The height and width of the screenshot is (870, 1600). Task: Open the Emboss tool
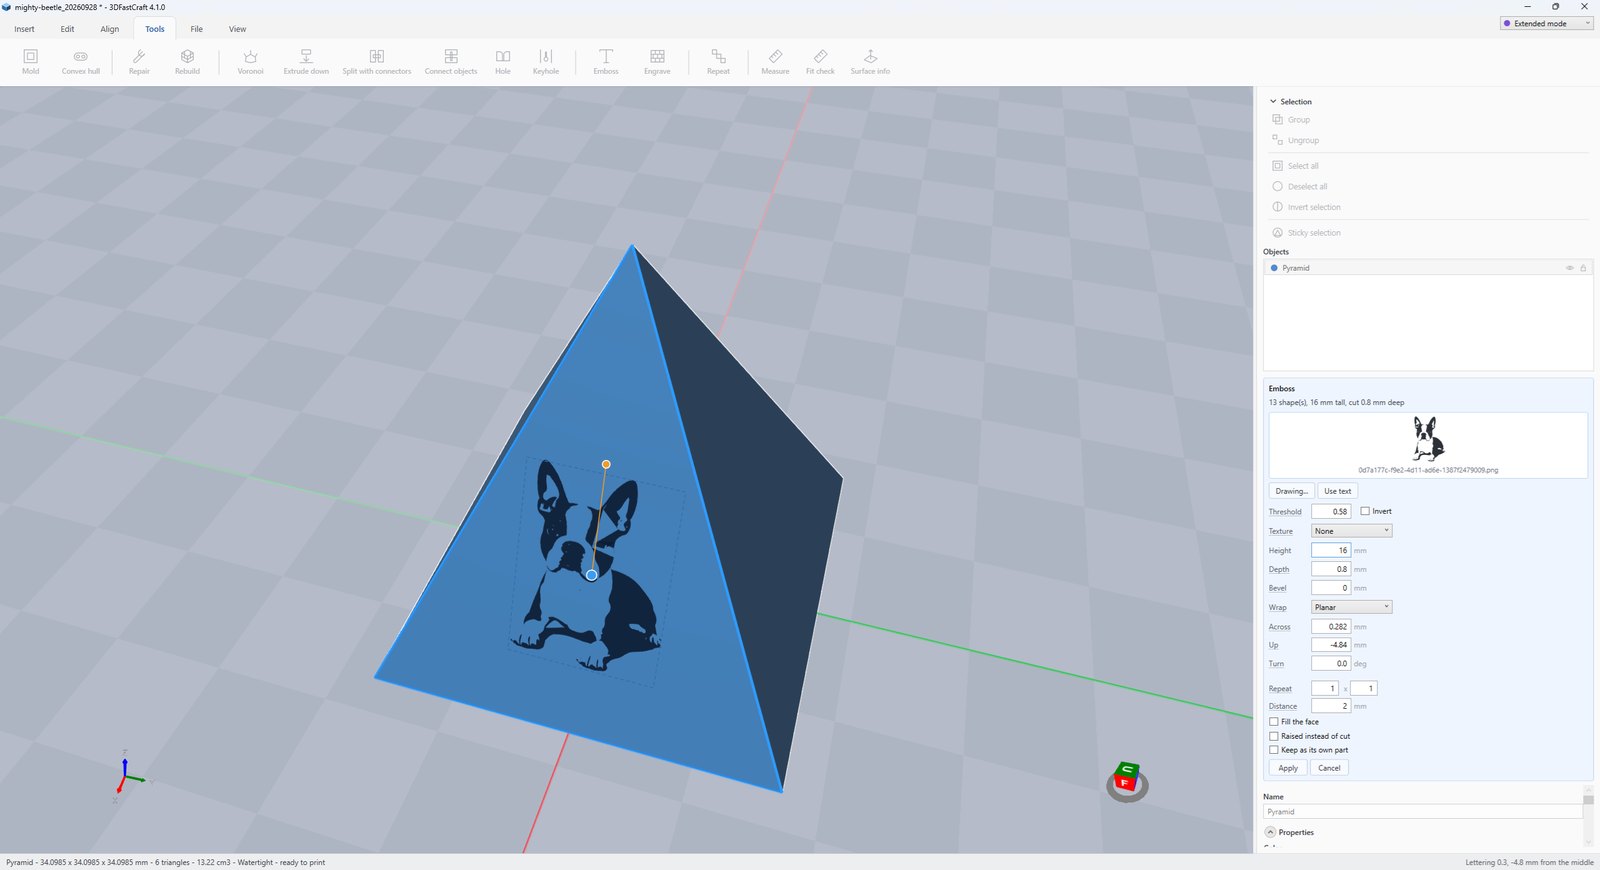(606, 61)
